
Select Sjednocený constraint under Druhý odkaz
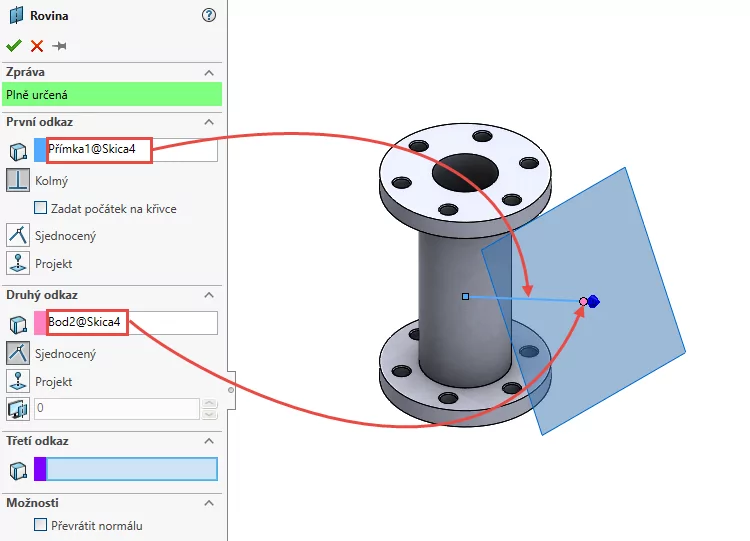18,353
